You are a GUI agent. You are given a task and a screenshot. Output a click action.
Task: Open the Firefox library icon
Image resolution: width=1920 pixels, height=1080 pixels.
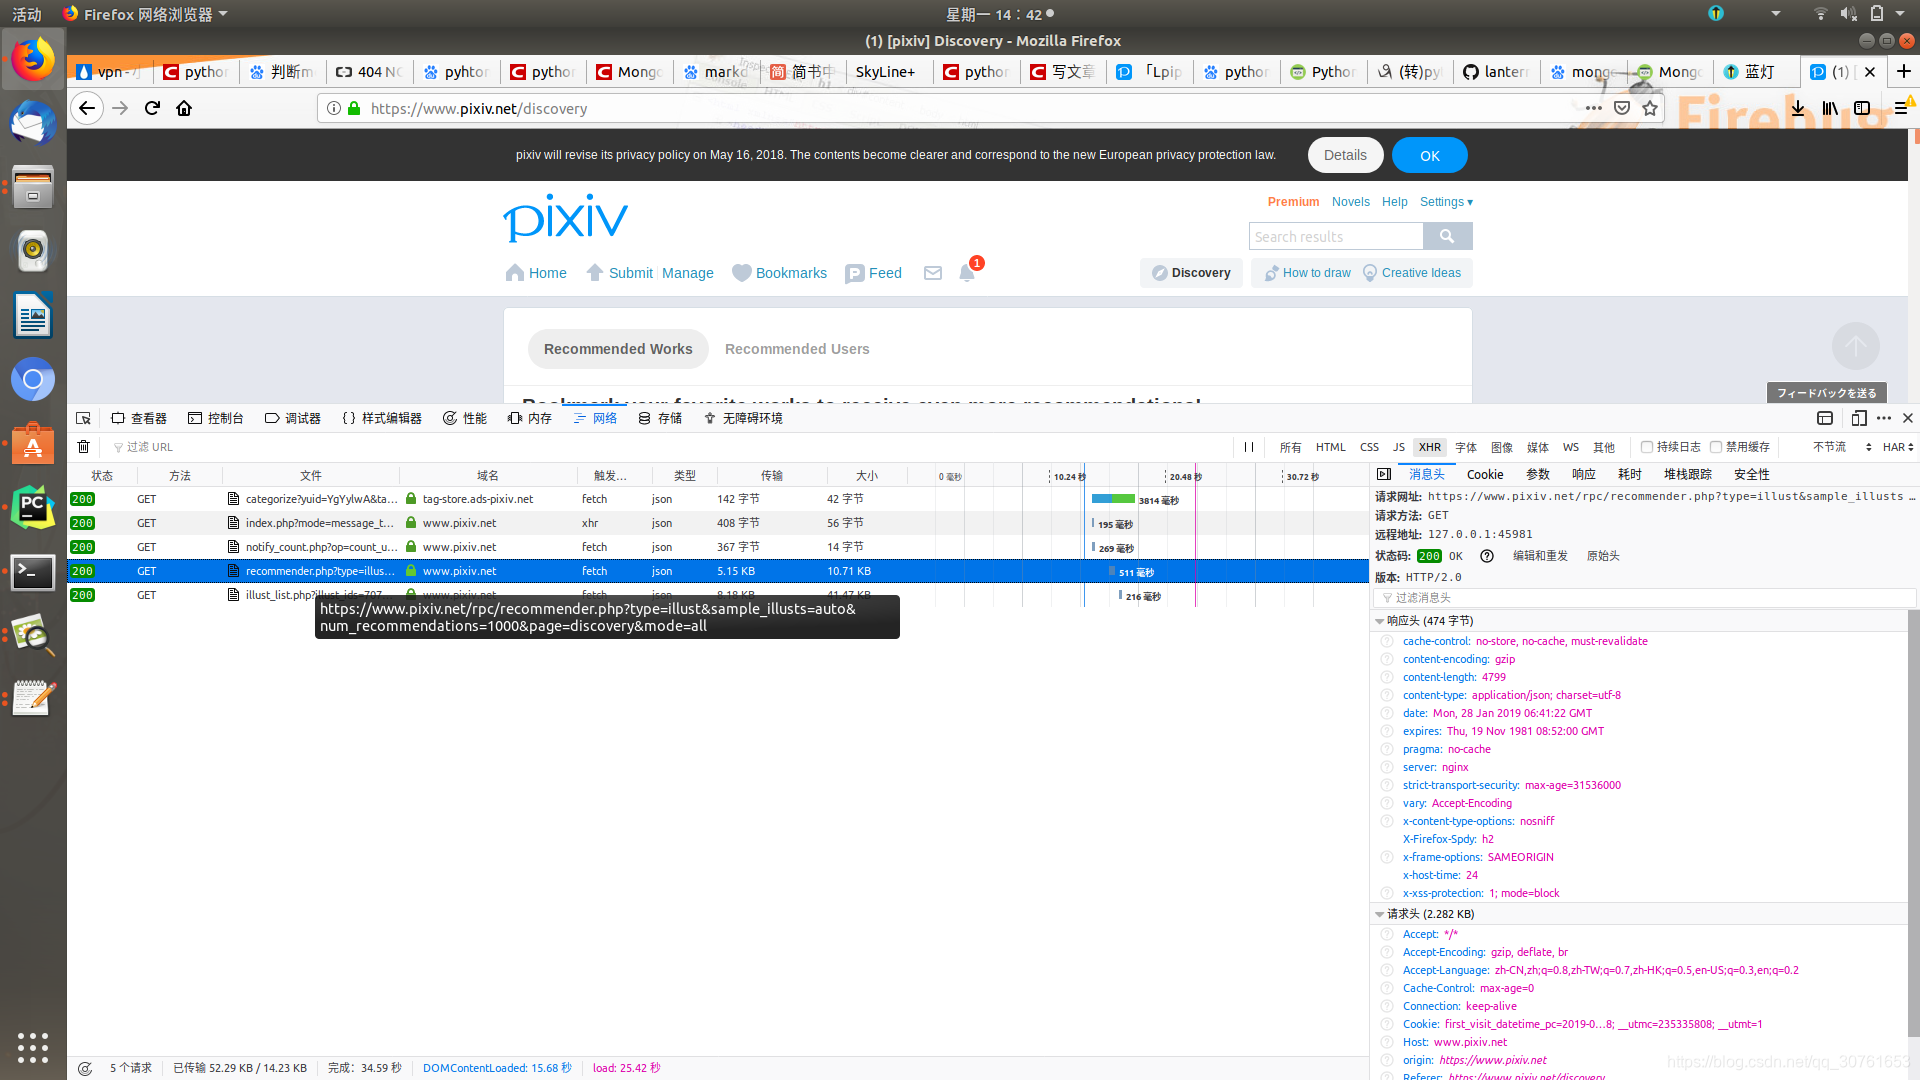1830,108
